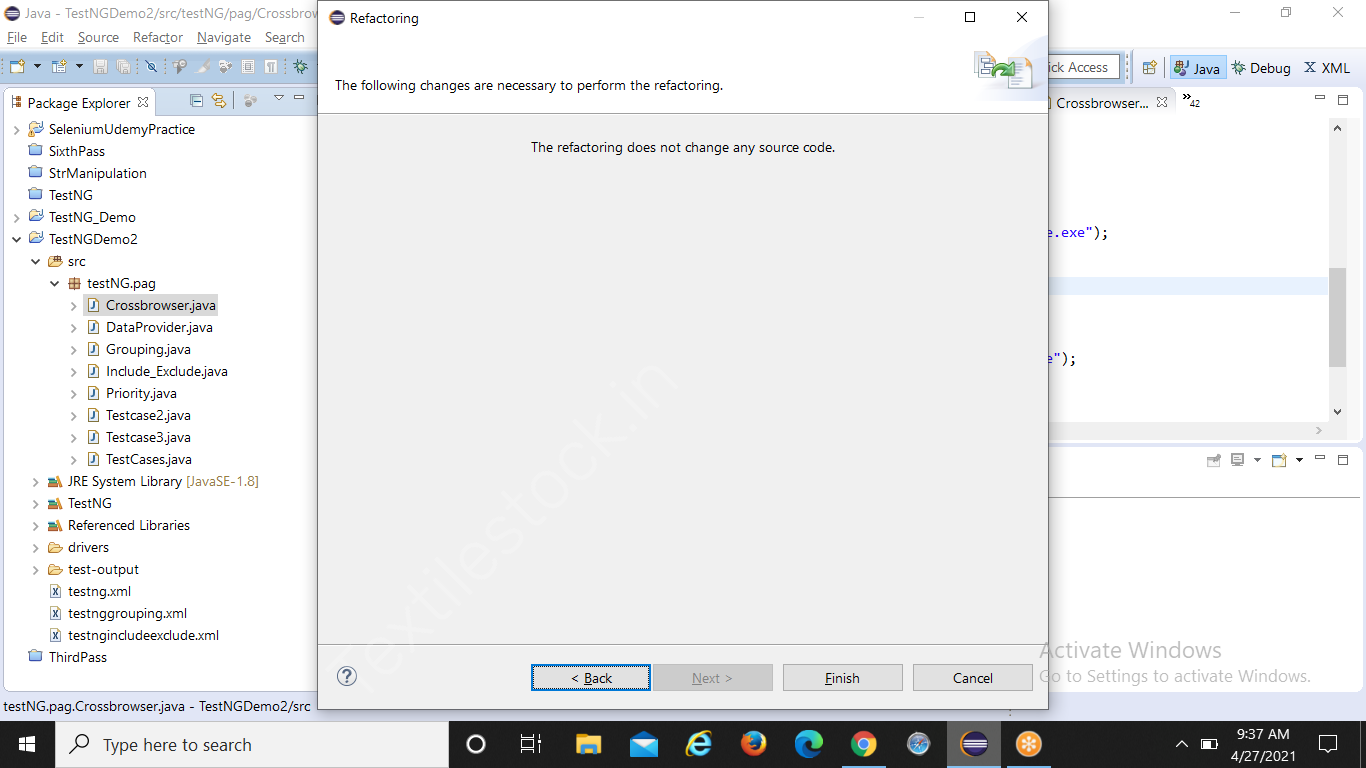Screen dimensions: 1366x768
Task: Click the Display Selected Console icon
Action: (1238, 460)
